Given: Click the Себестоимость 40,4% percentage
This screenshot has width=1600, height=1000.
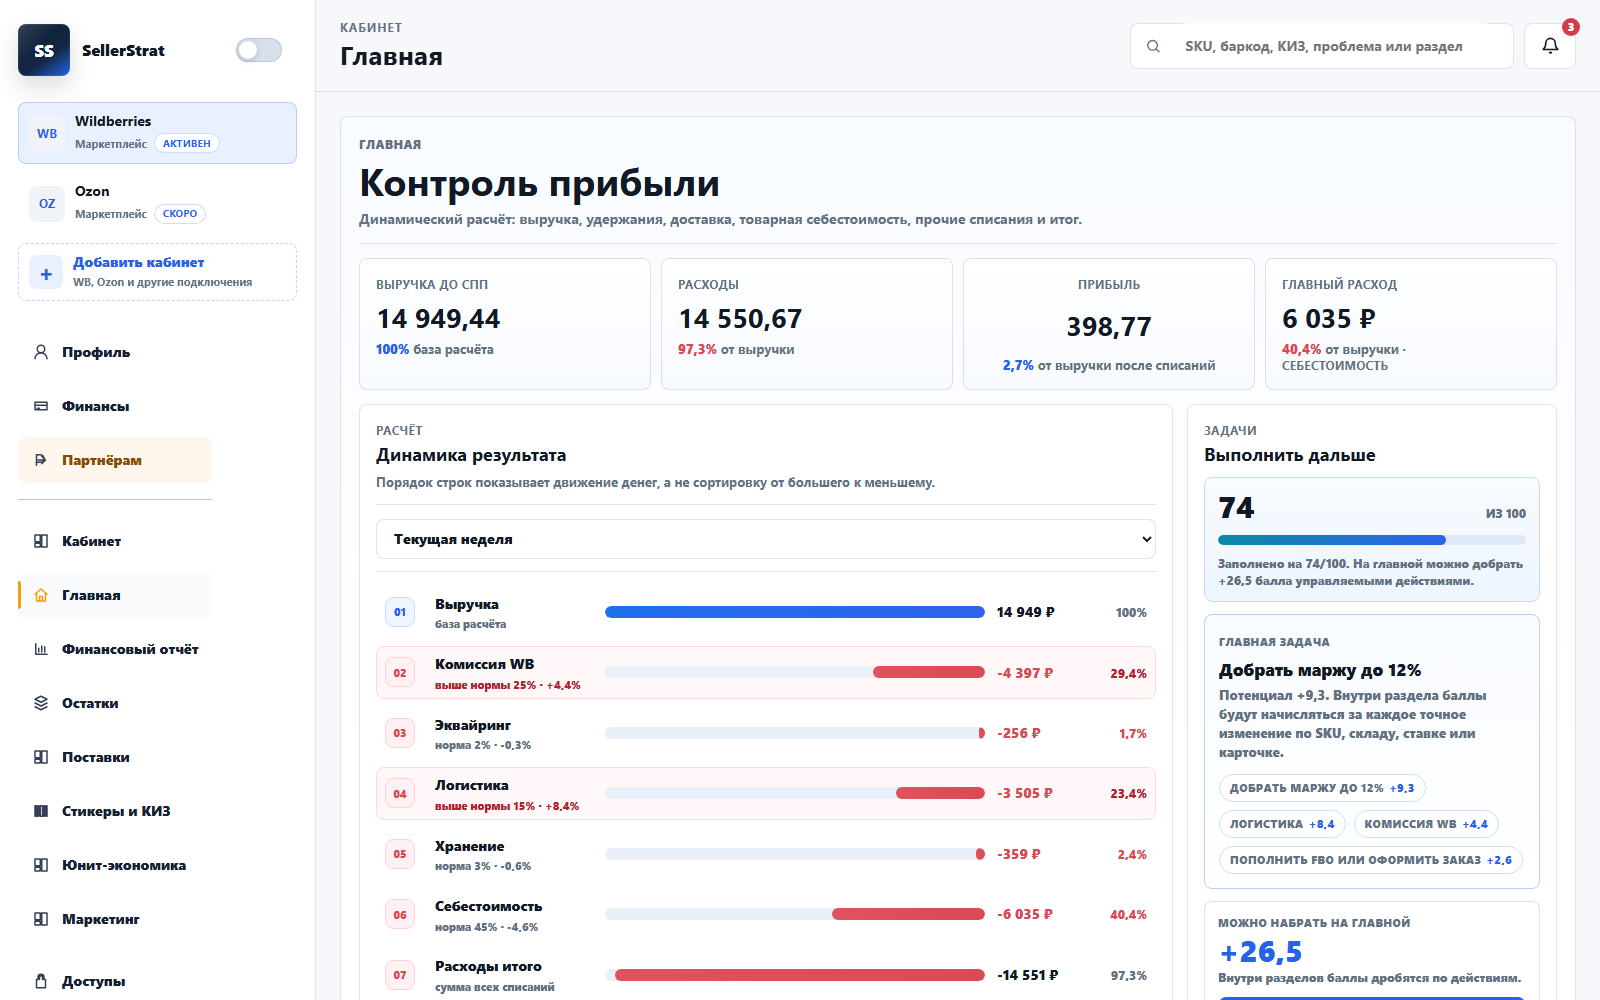Looking at the screenshot, I should click(1128, 914).
